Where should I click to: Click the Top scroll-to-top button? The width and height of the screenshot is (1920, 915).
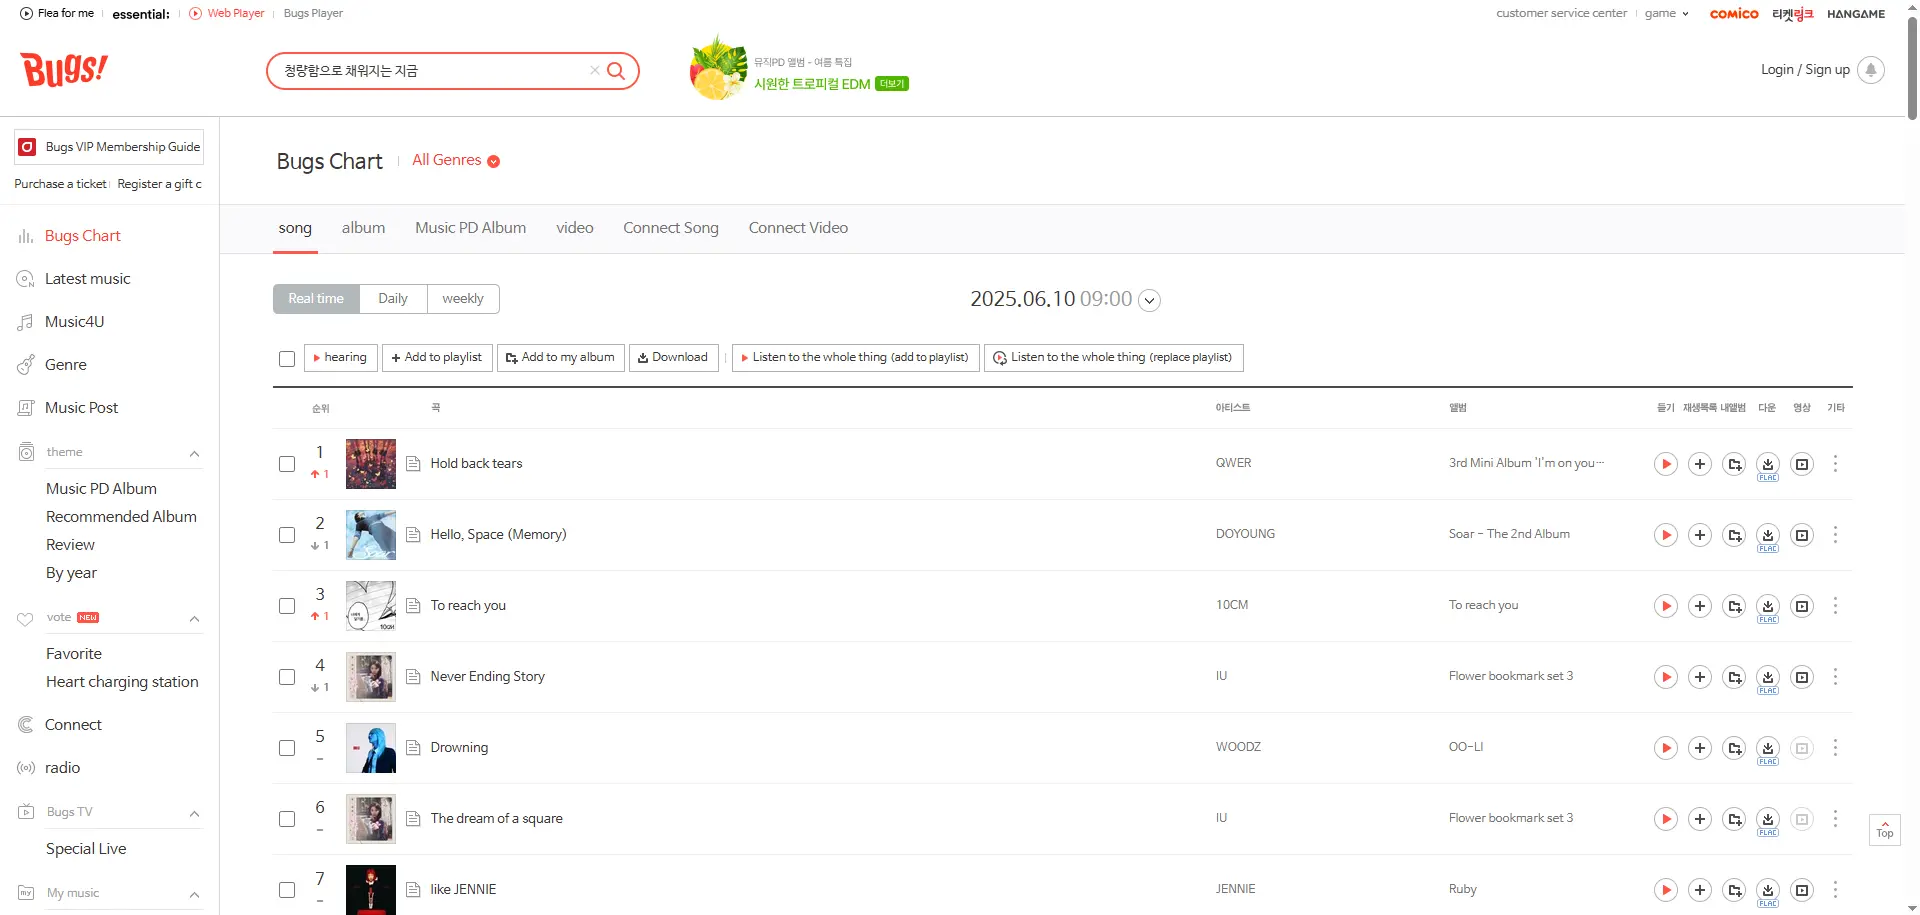coord(1885,830)
